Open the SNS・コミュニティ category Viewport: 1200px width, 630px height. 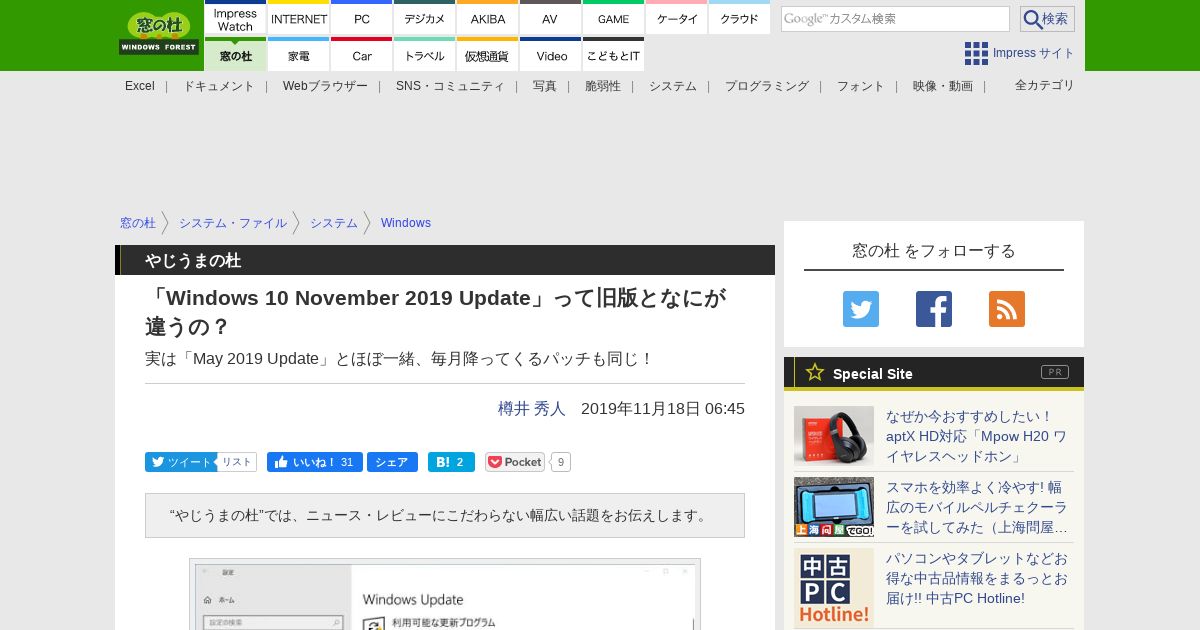(450, 86)
